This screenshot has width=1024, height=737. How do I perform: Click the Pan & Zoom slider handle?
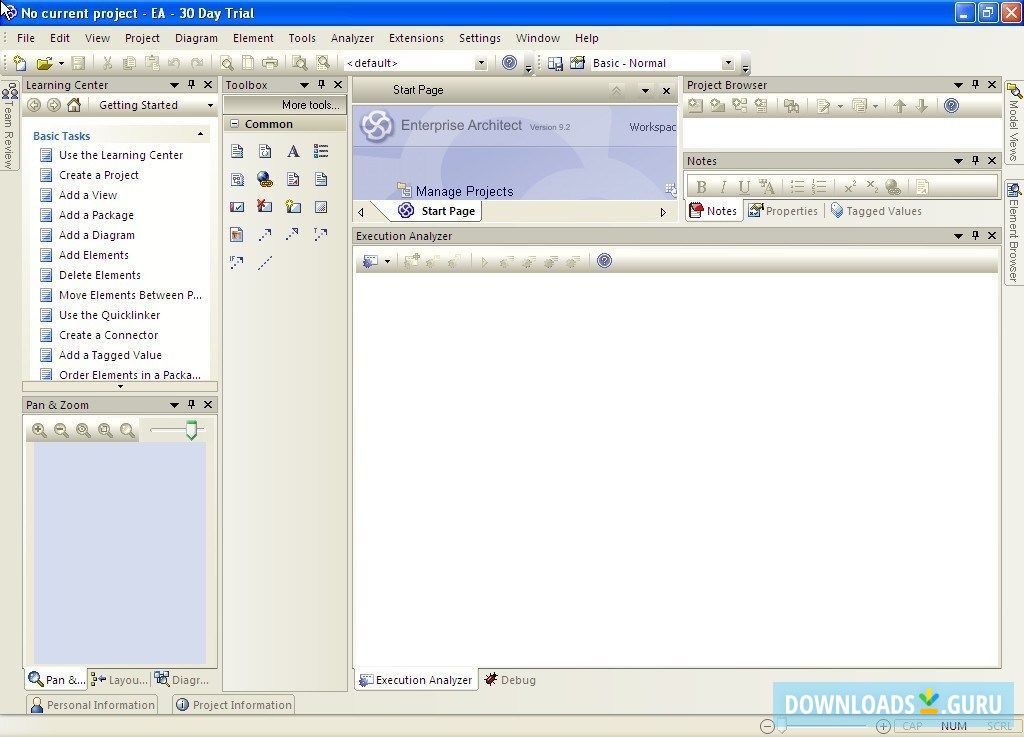pyautogui.click(x=191, y=430)
